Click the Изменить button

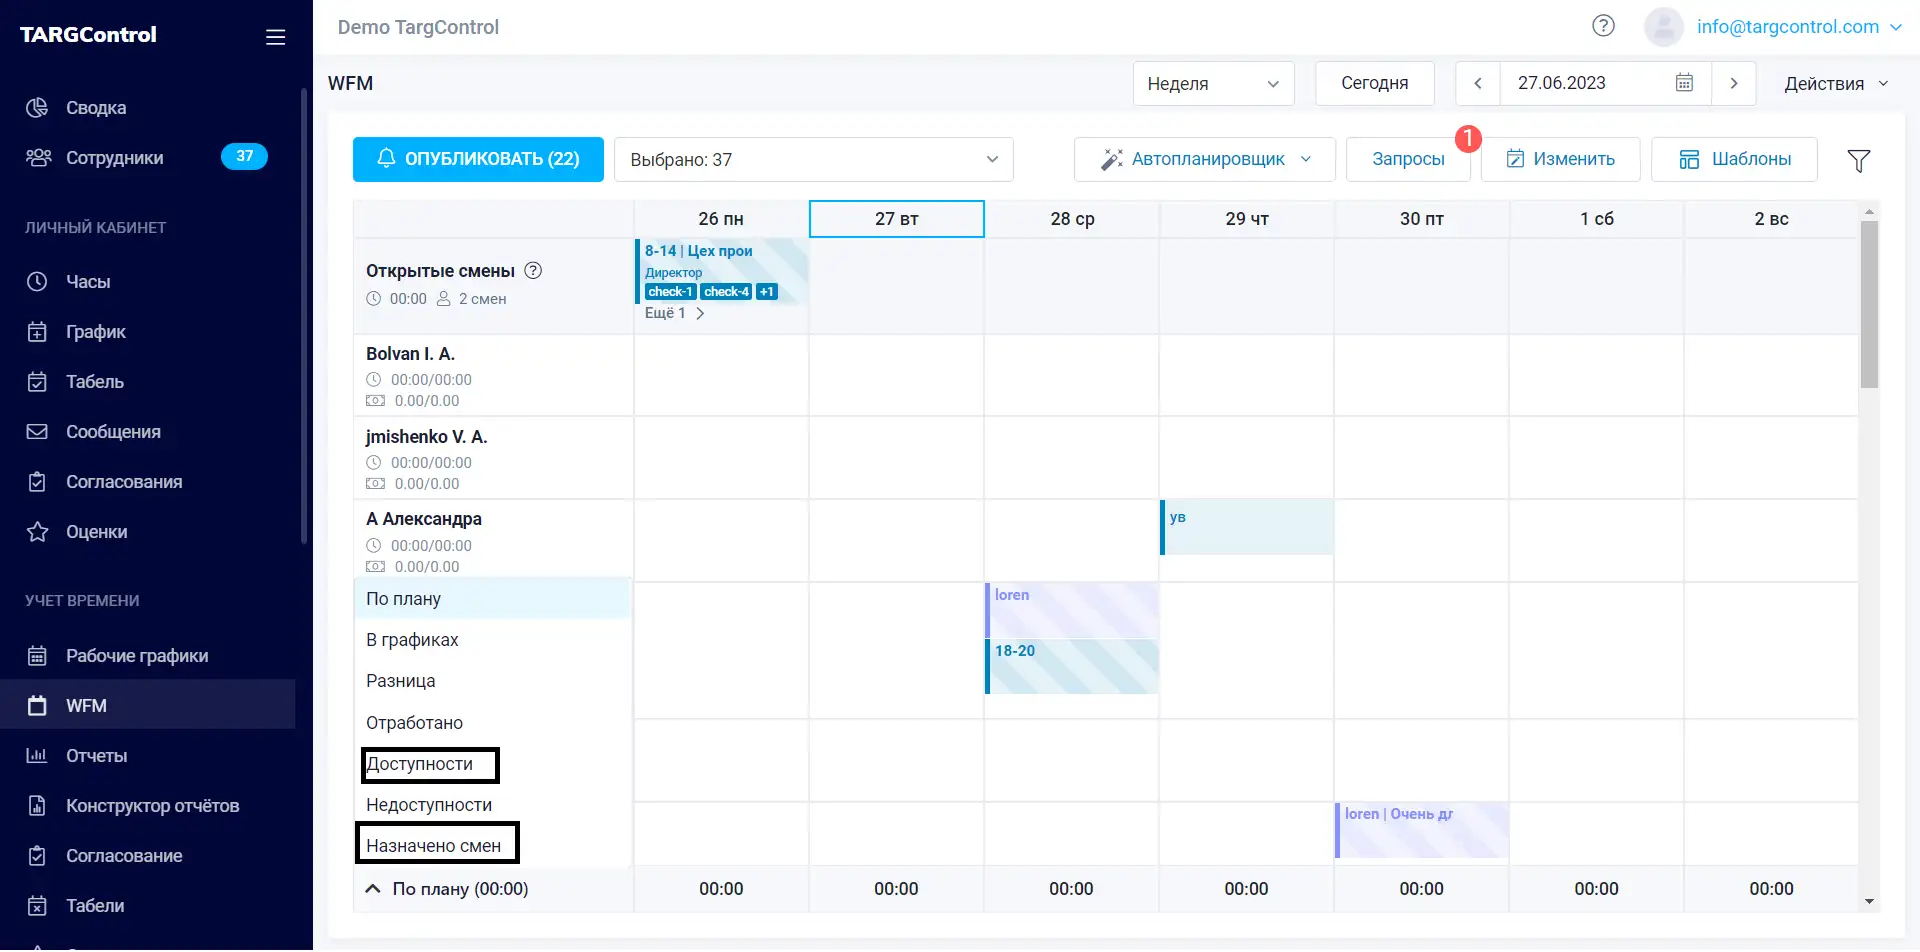tap(1560, 160)
